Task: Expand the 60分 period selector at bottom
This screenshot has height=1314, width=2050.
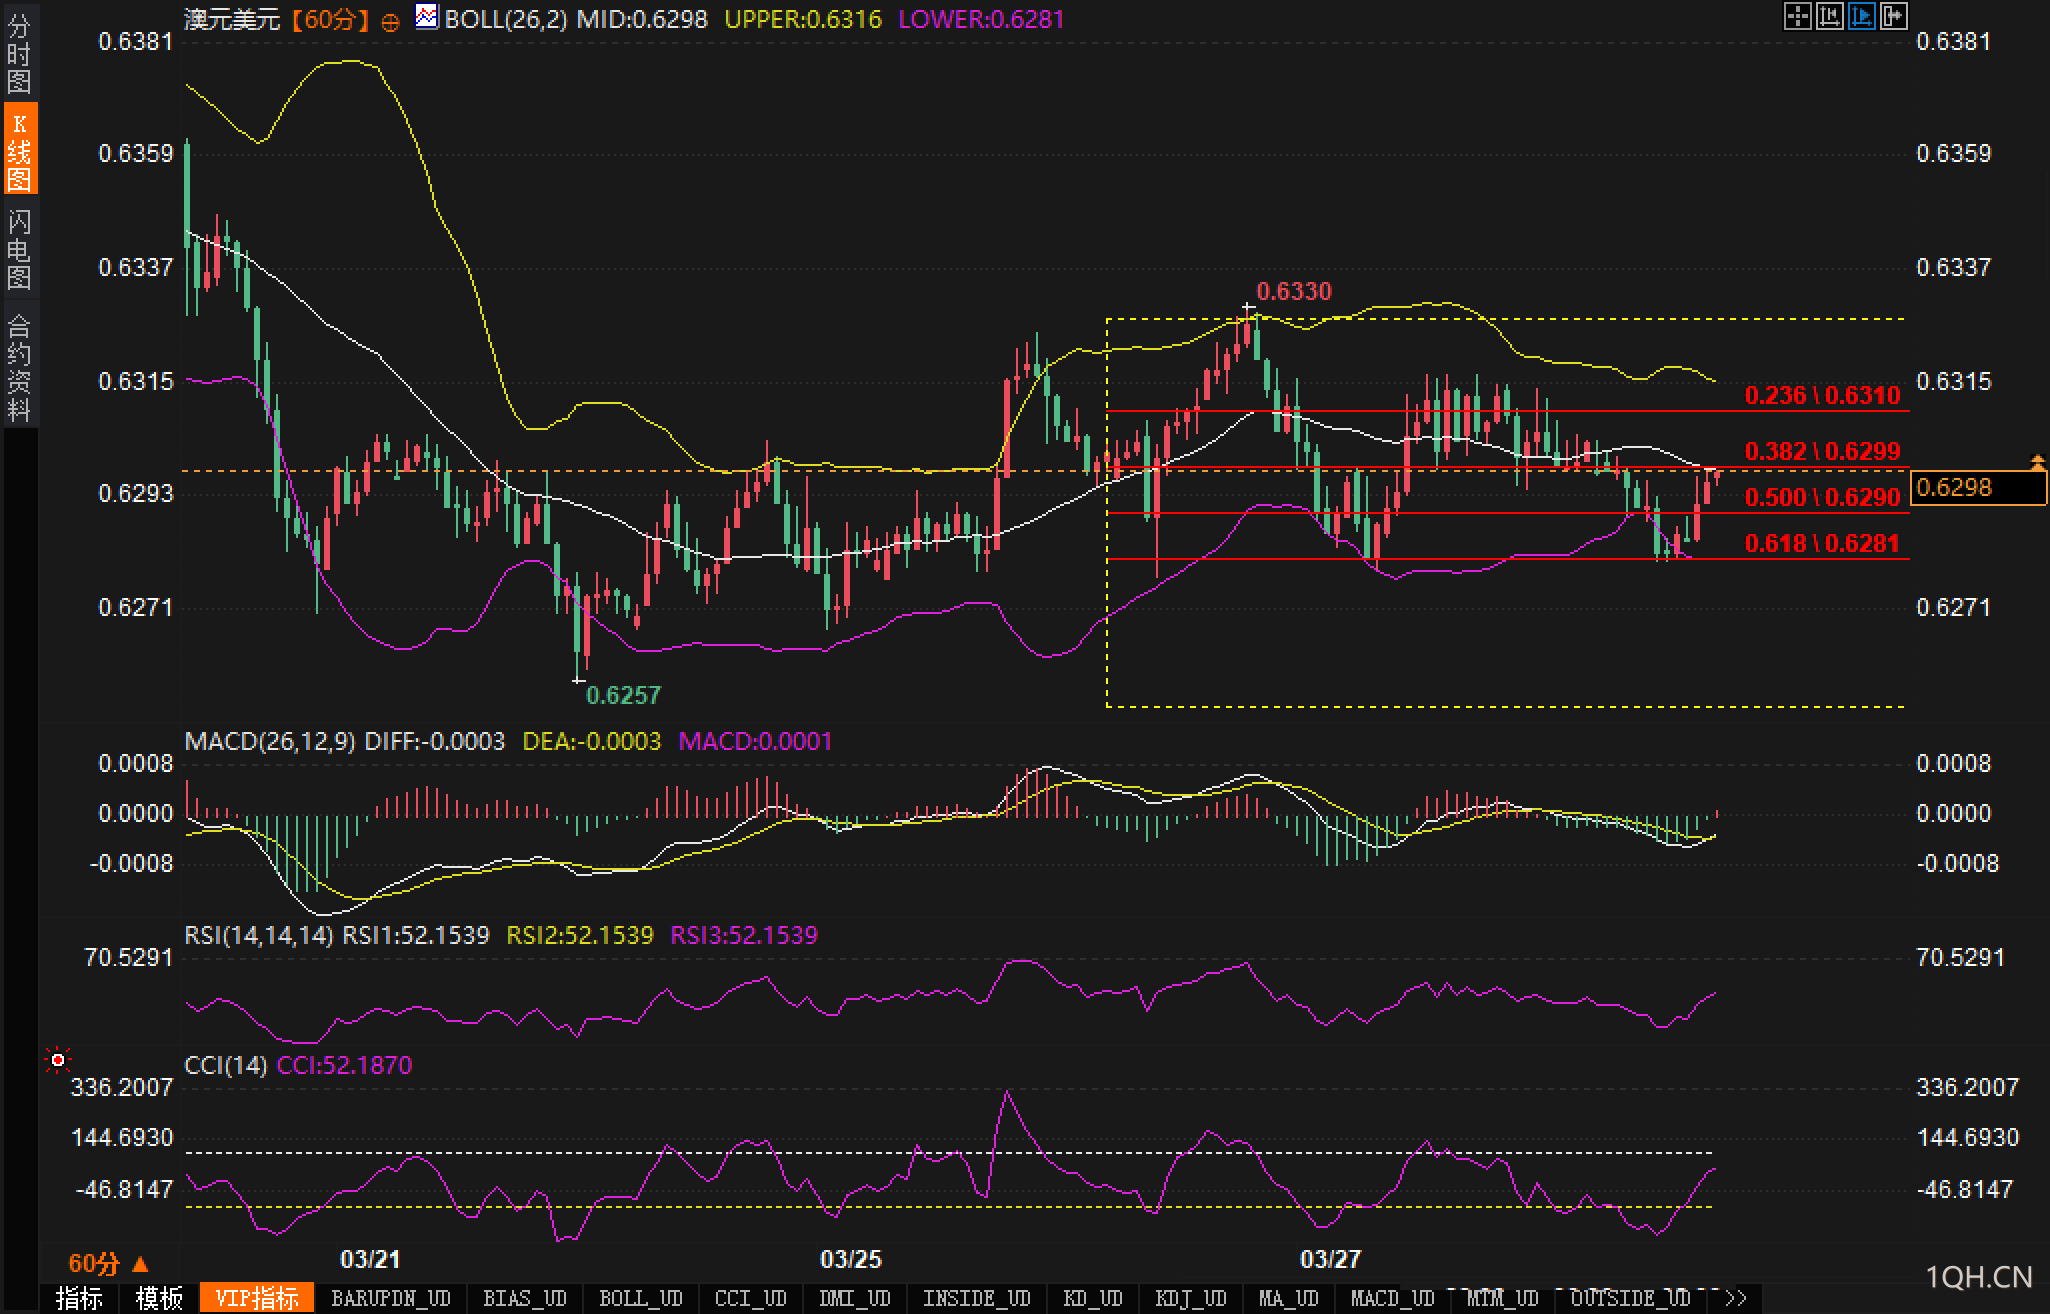Action: click(x=107, y=1264)
